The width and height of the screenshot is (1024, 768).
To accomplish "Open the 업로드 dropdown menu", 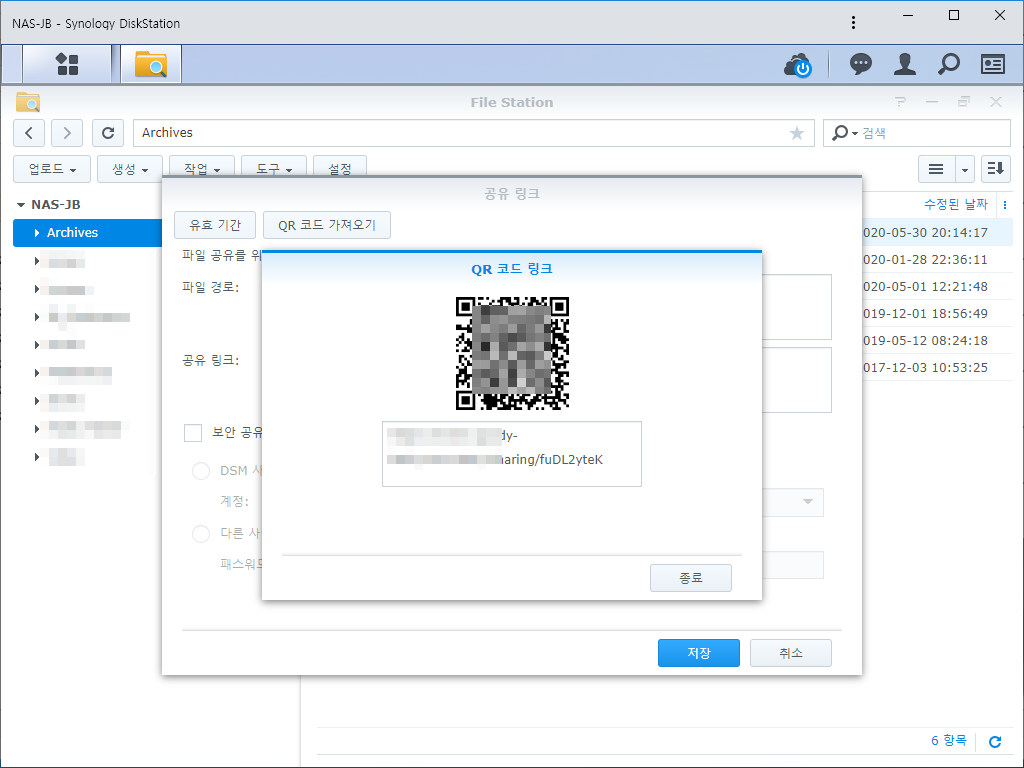I will [x=52, y=169].
